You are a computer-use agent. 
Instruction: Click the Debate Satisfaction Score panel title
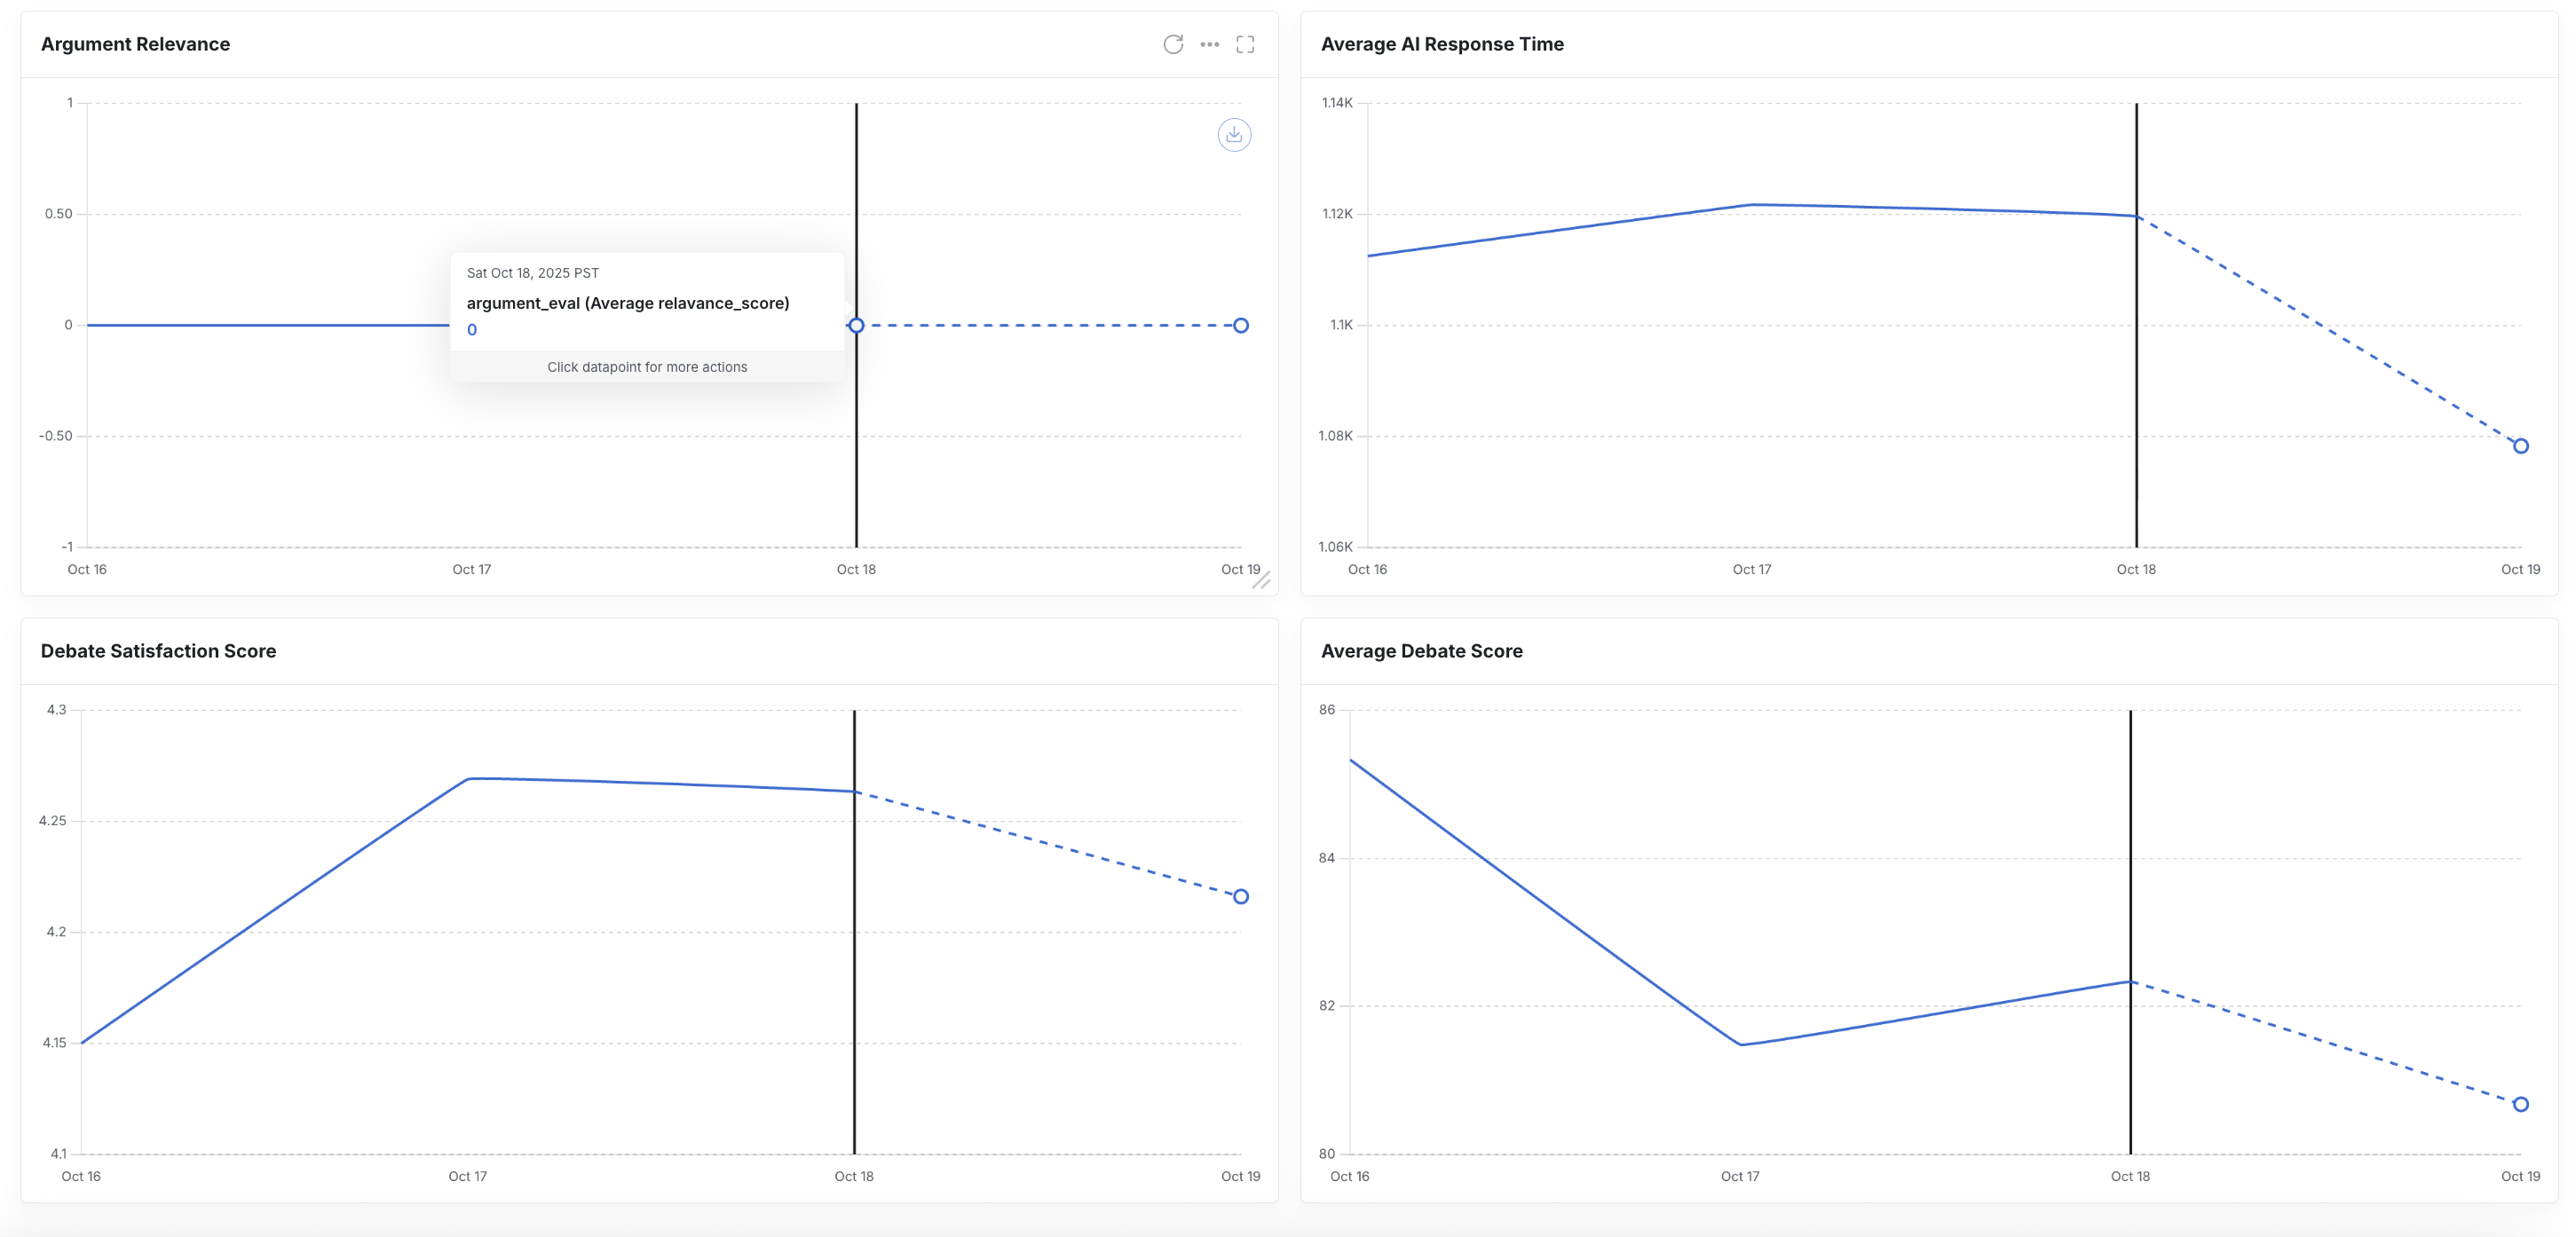point(158,651)
